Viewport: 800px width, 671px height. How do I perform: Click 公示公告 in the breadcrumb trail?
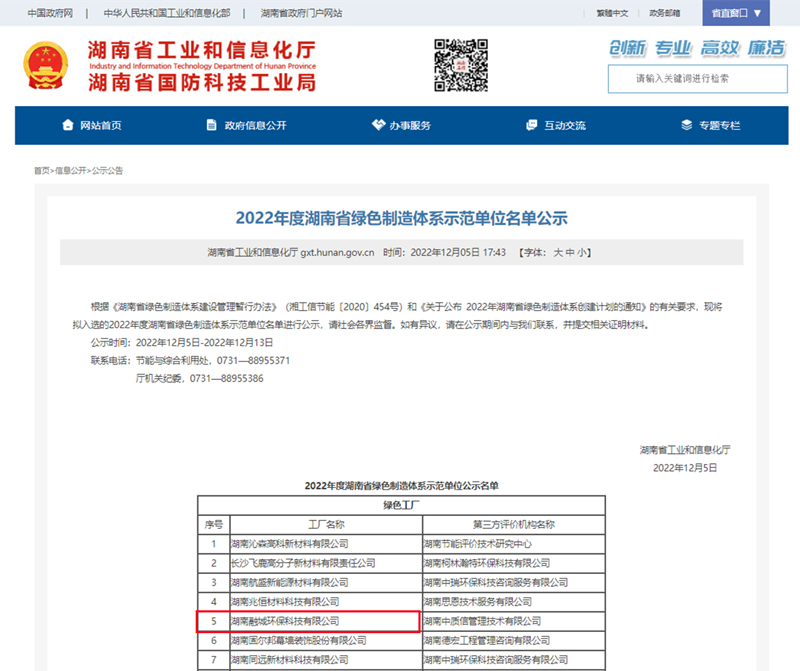pos(107,170)
